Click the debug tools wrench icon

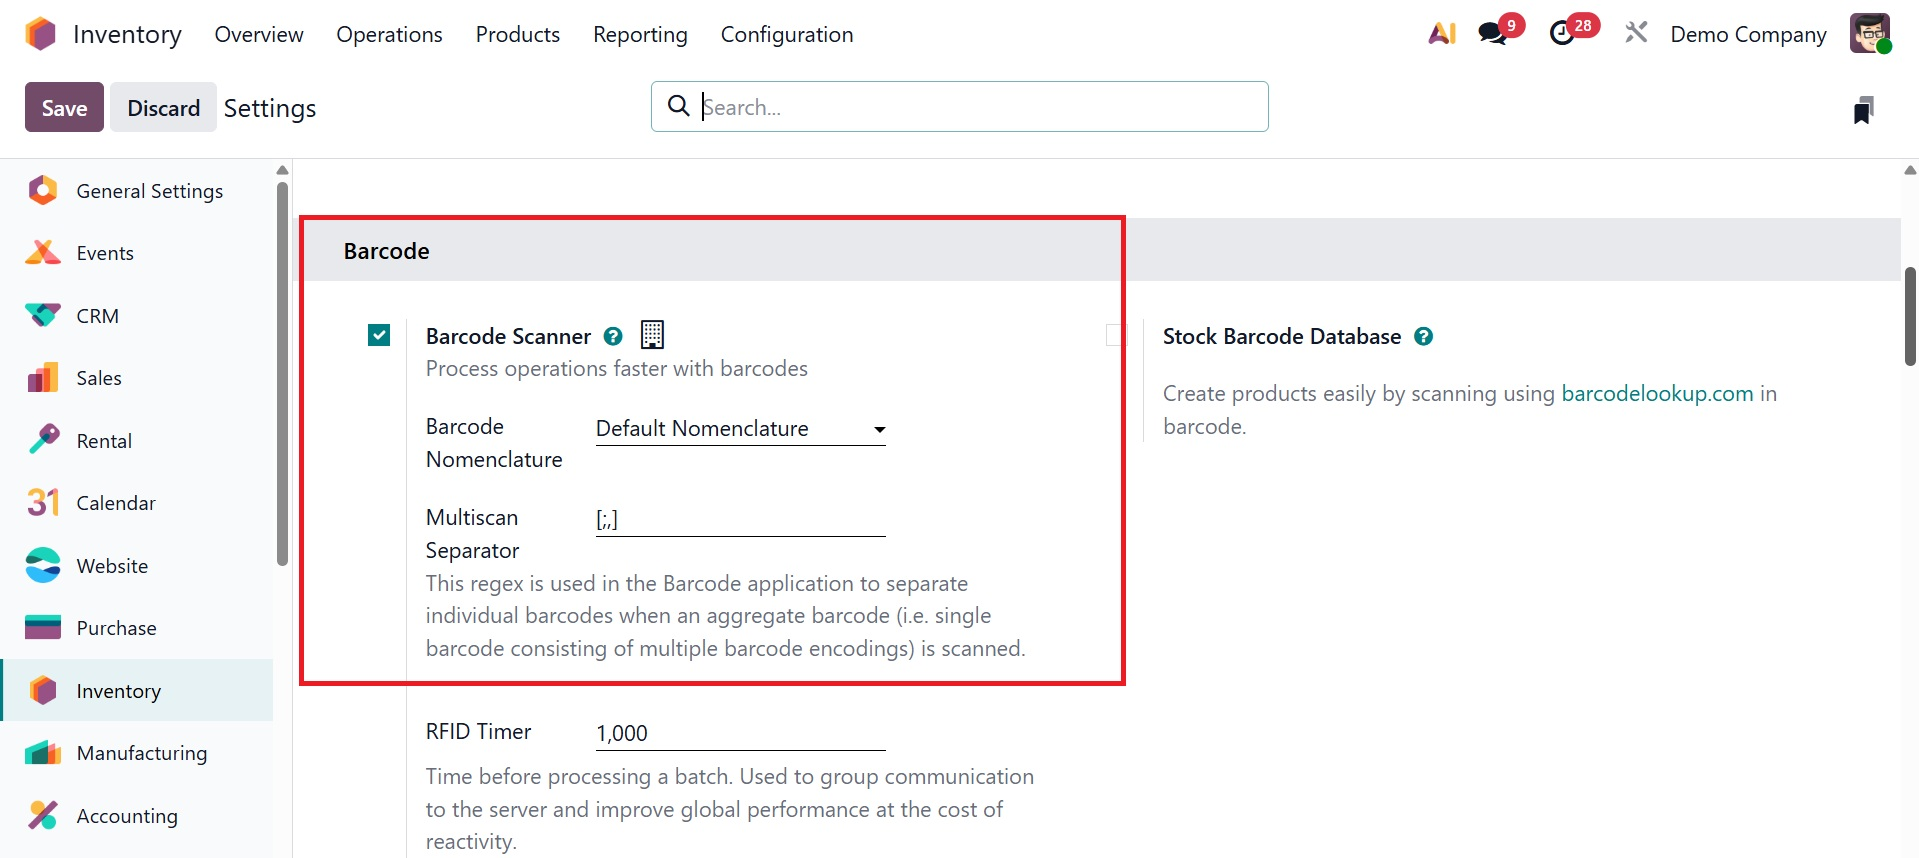click(x=1636, y=34)
